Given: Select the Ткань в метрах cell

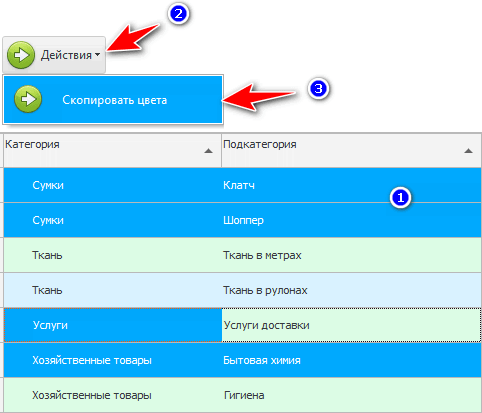Looking at the screenshot, I should coord(351,255).
